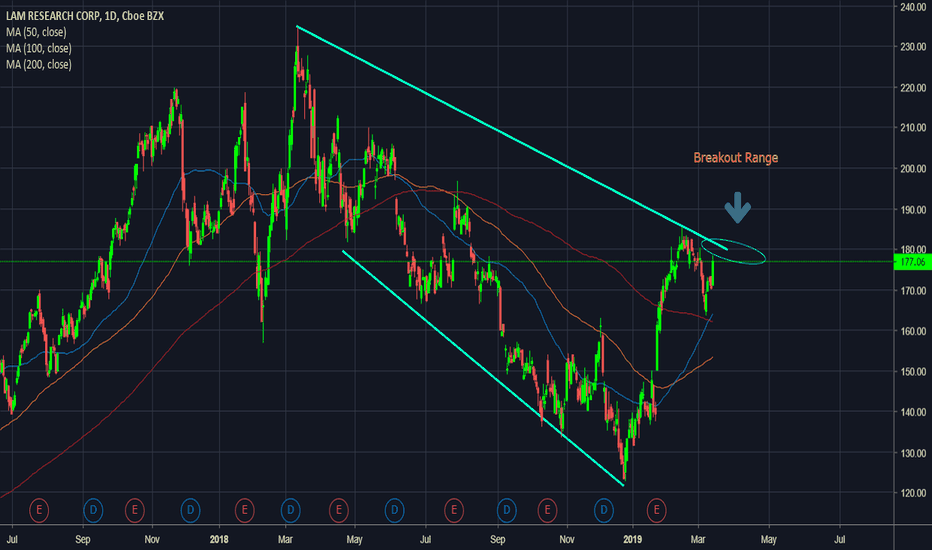Select the breakout ellipse drawing near 180
The height and width of the screenshot is (550, 932).
pyautogui.click(x=733, y=251)
